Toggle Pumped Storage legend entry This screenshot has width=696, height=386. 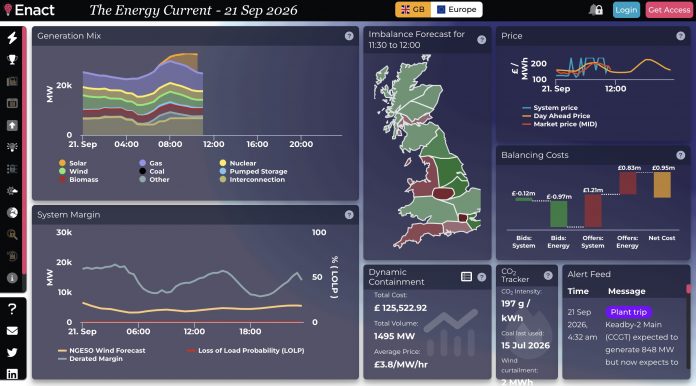(x=253, y=171)
